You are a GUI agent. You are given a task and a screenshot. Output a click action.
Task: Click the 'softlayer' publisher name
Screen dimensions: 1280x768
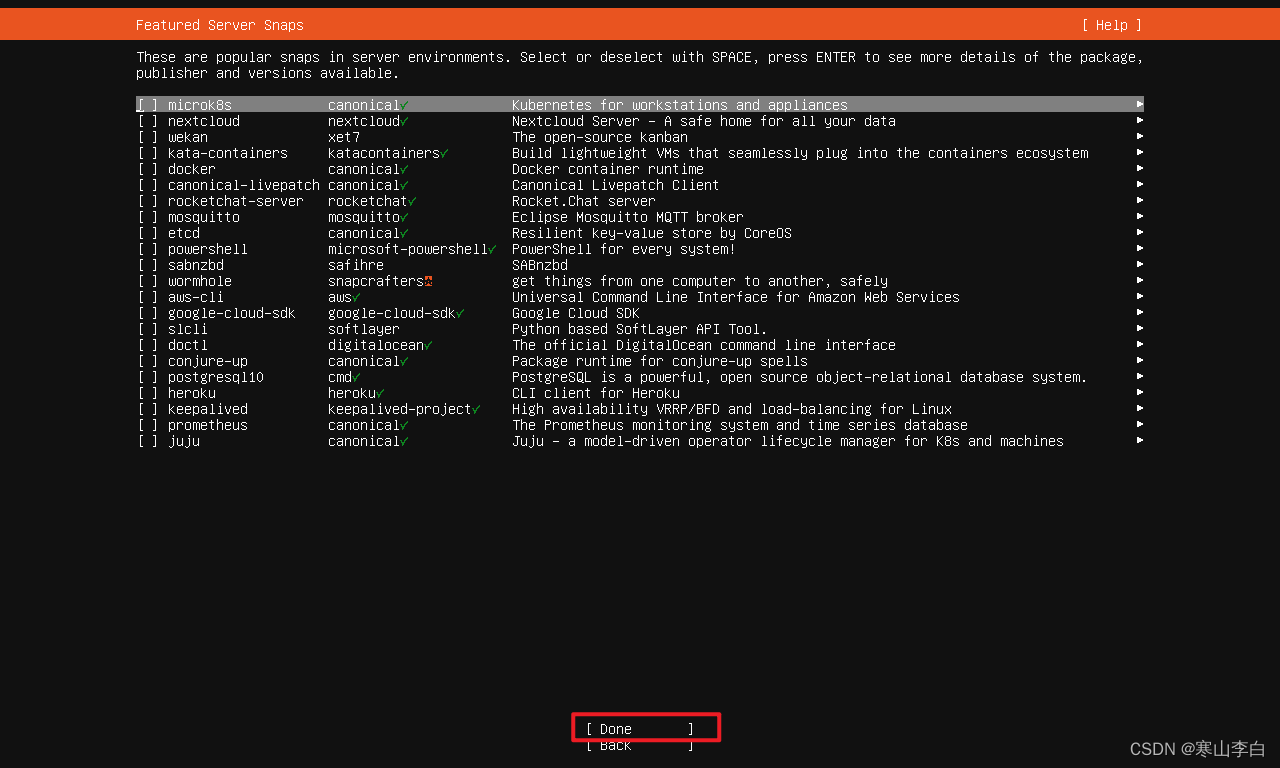point(364,329)
